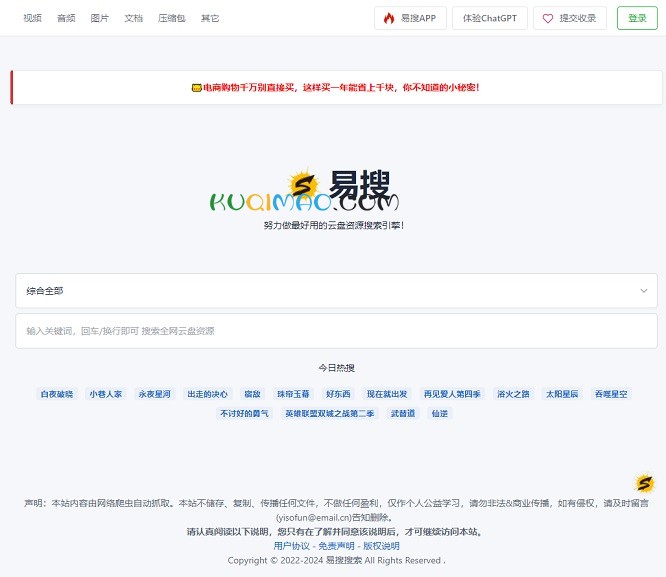Click hot tag 吞噬星空
This screenshot has width=666, height=577.
pyautogui.click(x=611, y=394)
